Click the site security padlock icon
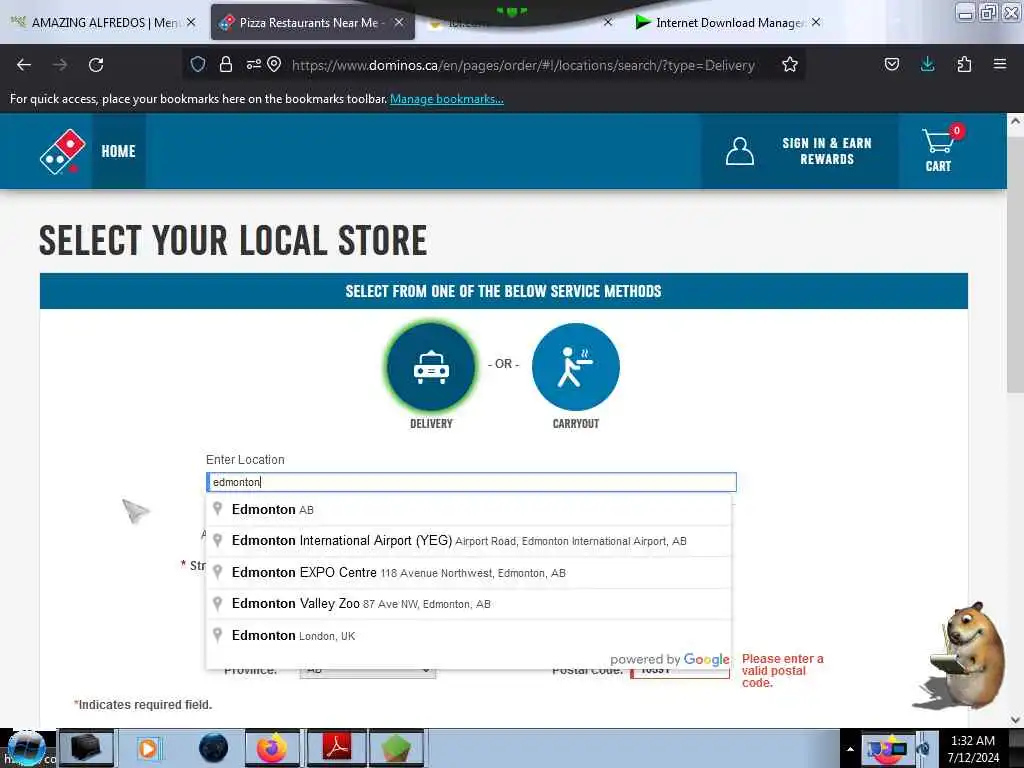 coord(226,64)
